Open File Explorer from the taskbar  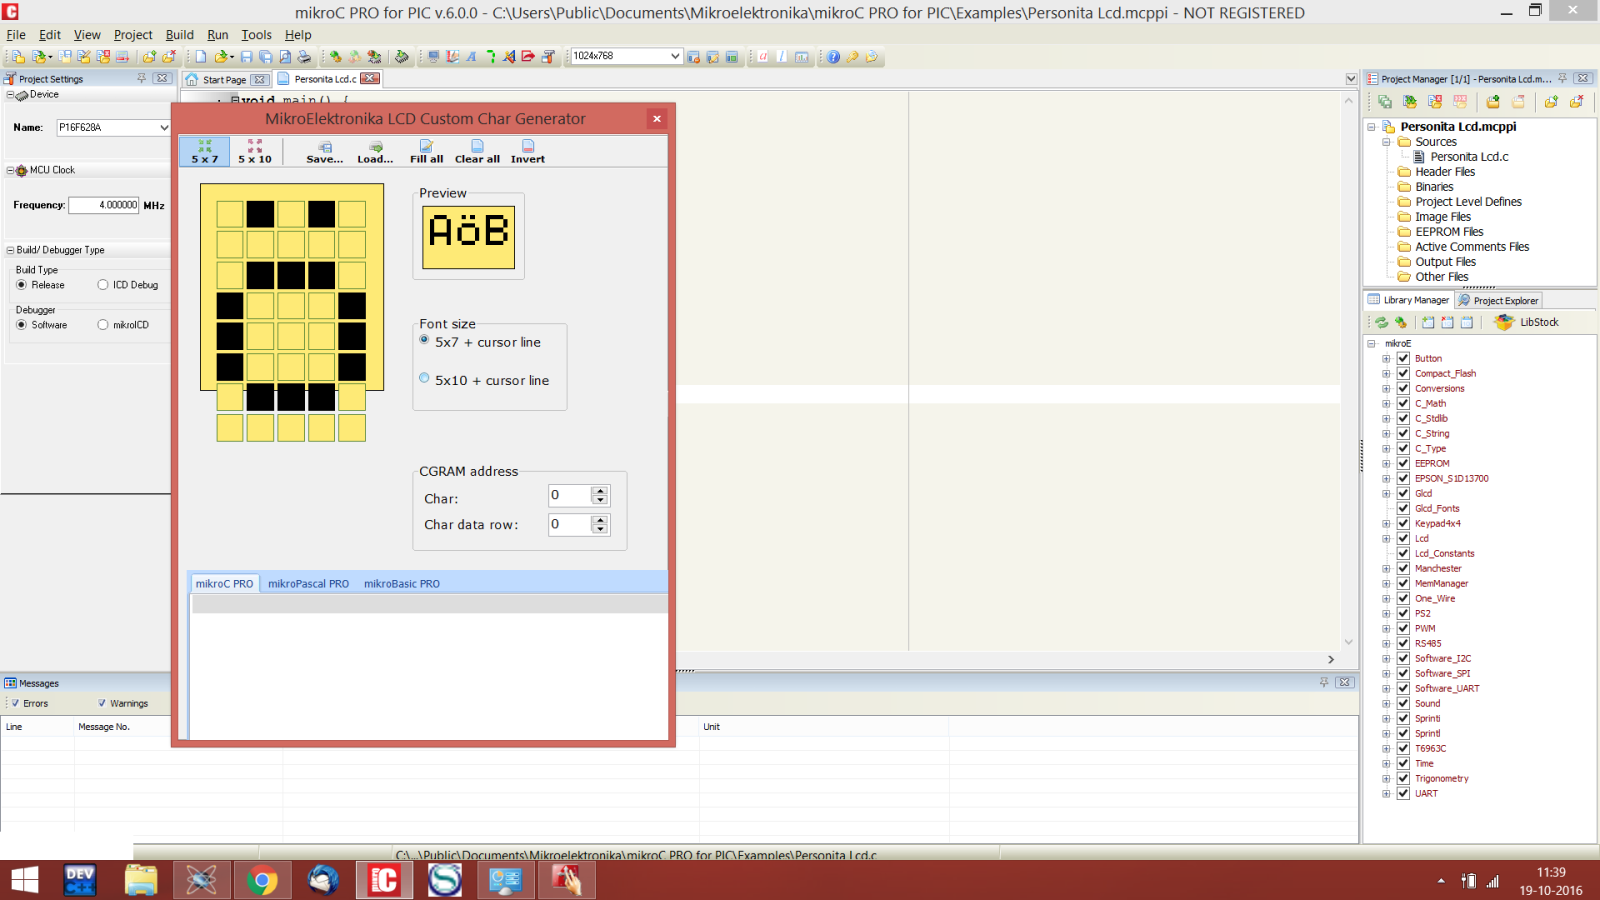[141, 880]
